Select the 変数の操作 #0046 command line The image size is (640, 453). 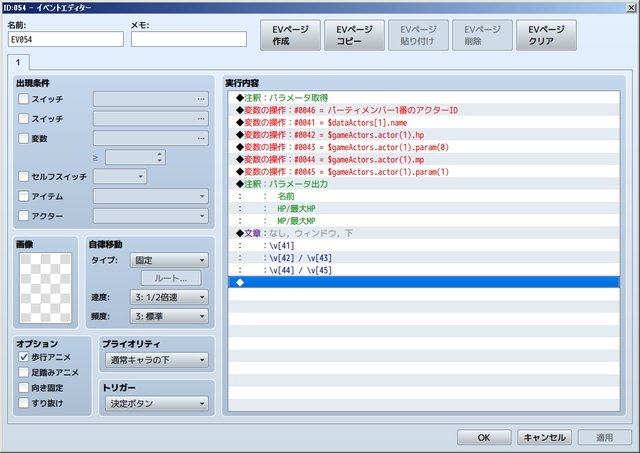(424, 110)
